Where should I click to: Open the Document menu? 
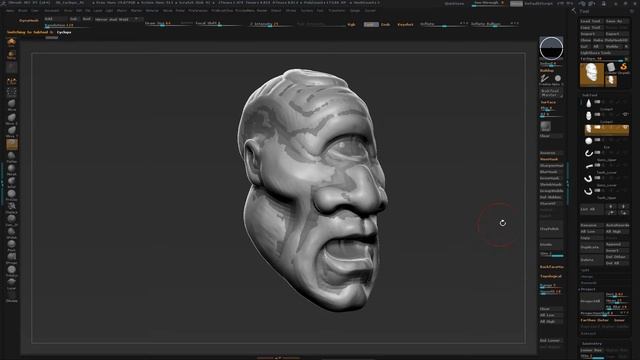52,11
